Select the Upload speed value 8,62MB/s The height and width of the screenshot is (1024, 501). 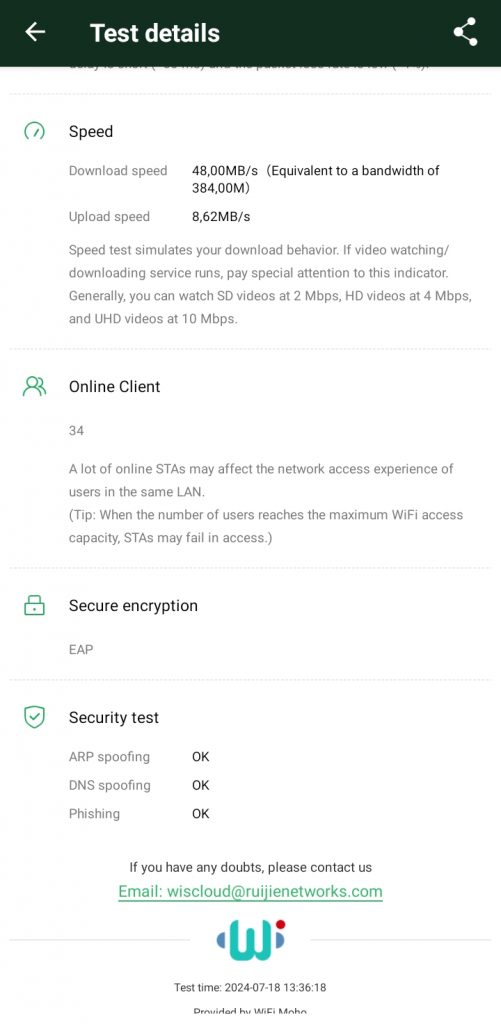221,217
